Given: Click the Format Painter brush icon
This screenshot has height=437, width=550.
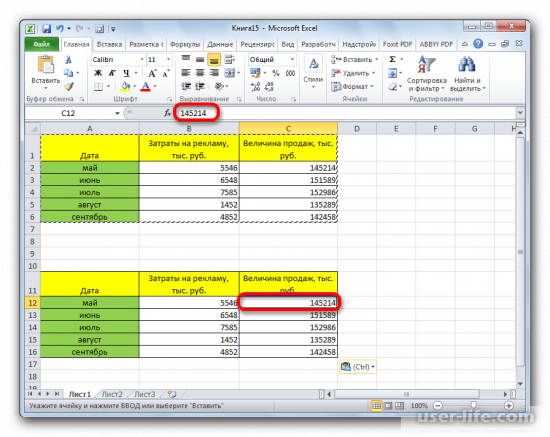Looking at the screenshot, I should coord(69,86).
